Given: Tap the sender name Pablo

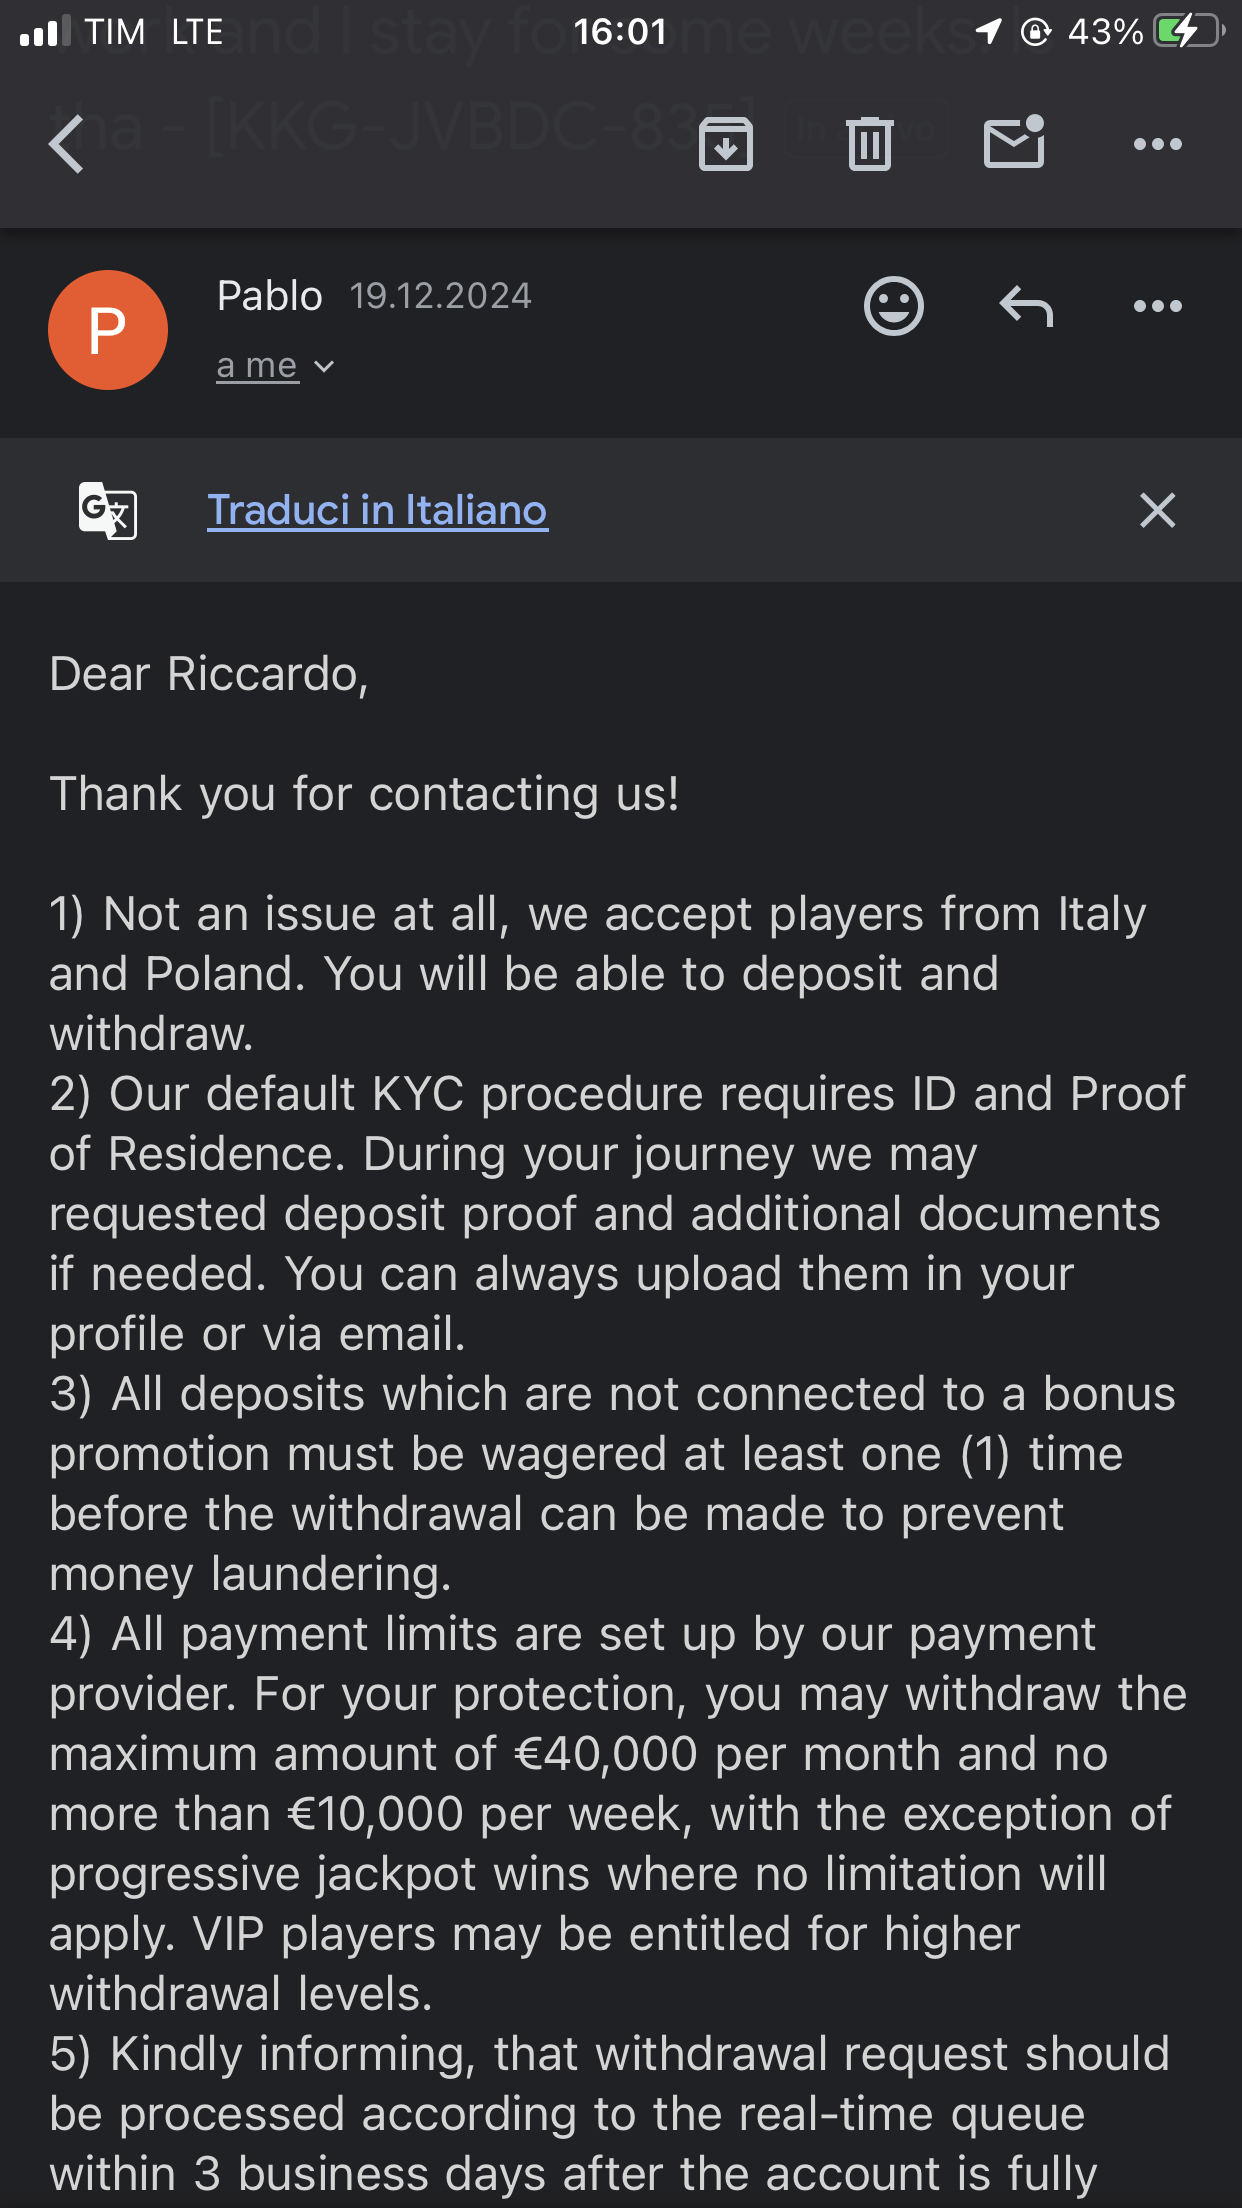Looking at the screenshot, I should (x=269, y=296).
